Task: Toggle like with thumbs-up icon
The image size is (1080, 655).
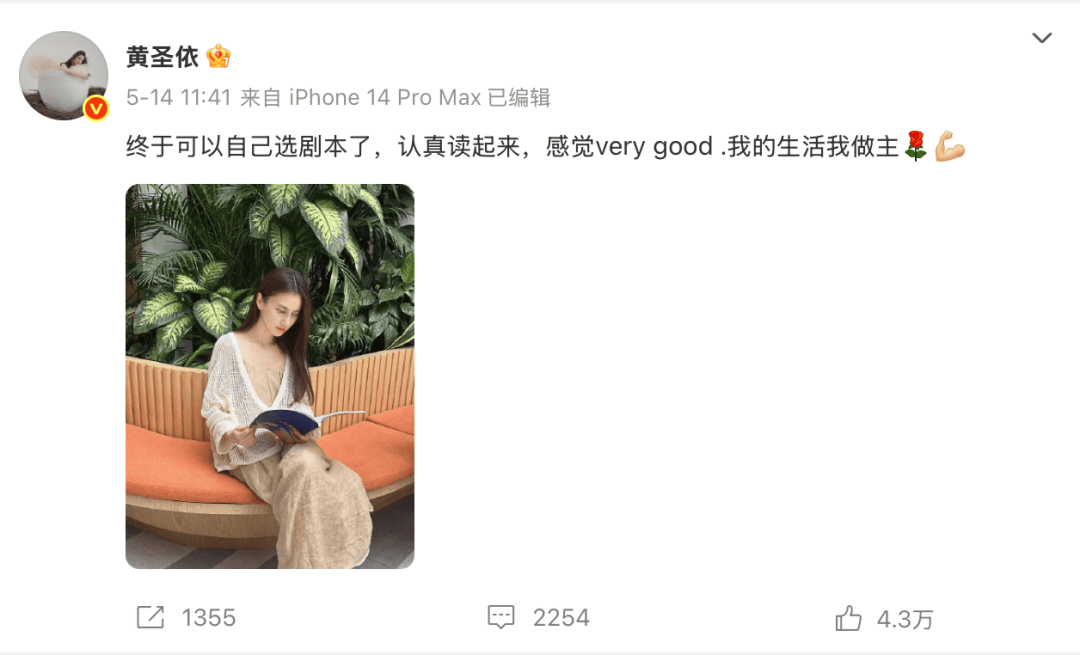Action: [x=848, y=618]
